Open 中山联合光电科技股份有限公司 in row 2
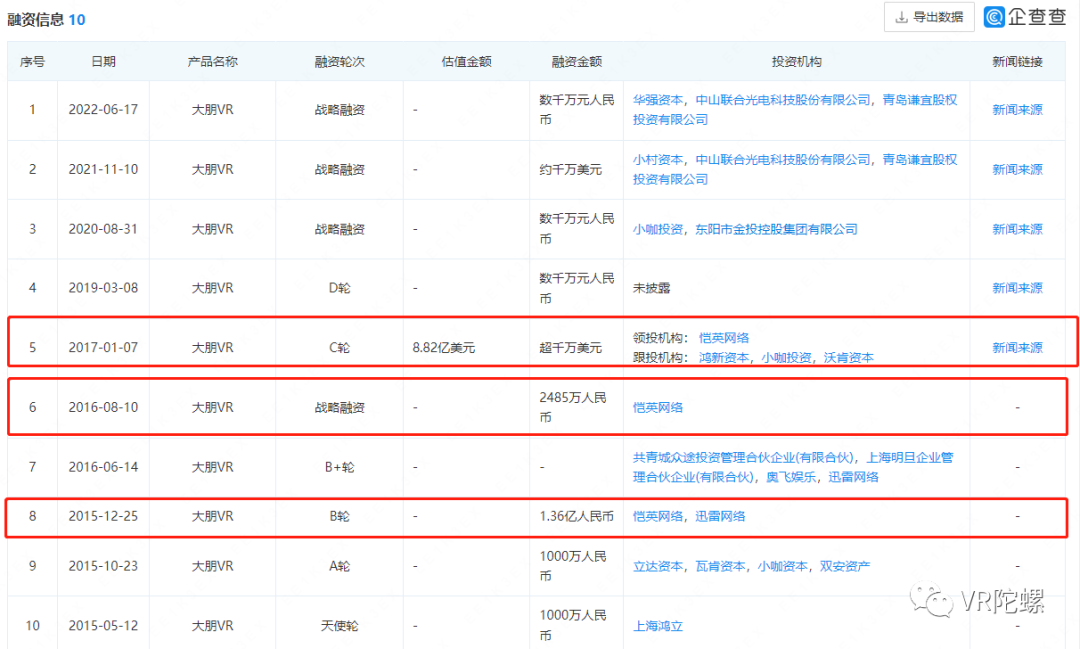Image resolution: width=1080 pixels, height=649 pixels. (x=783, y=160)
